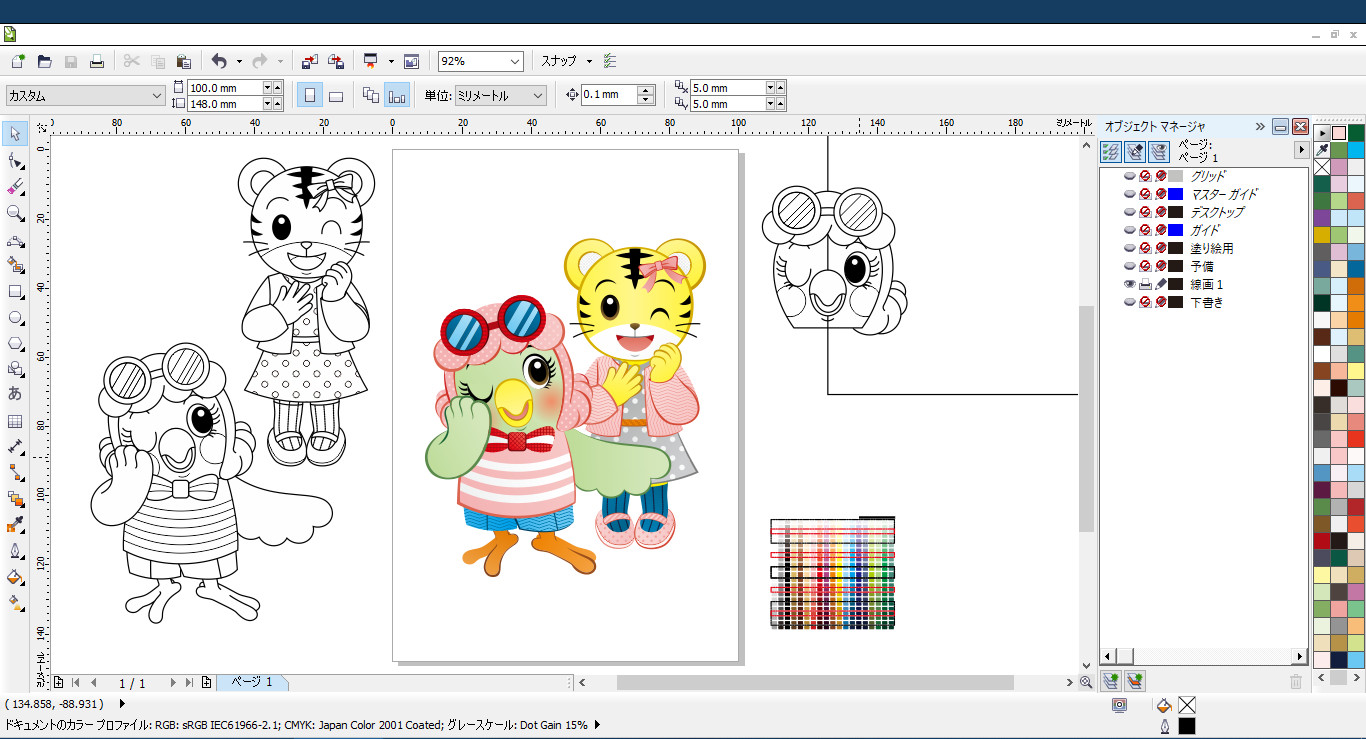Screen dimensions: 1366x739
Task: Toggle visibility of 塗り絵用 layer
Action: 1129,249
